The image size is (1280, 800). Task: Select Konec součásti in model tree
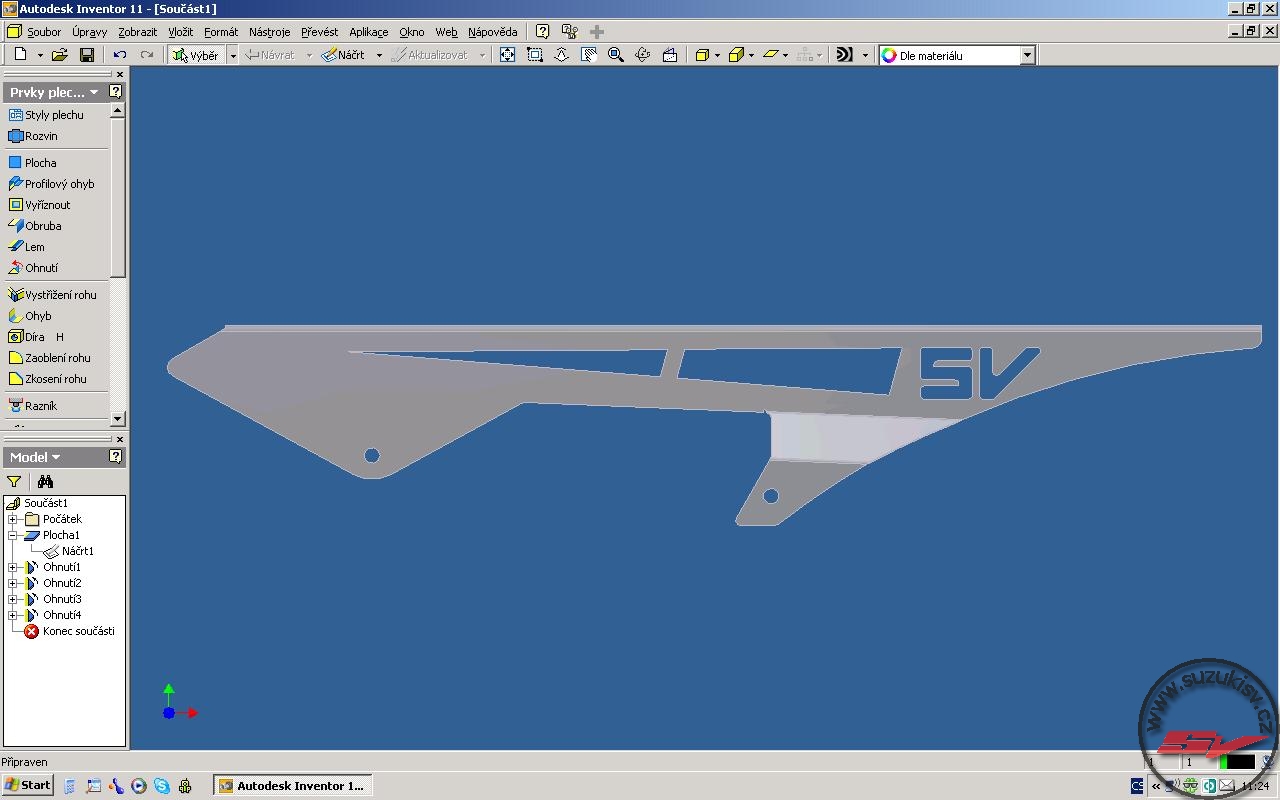(x=77, y=631)
